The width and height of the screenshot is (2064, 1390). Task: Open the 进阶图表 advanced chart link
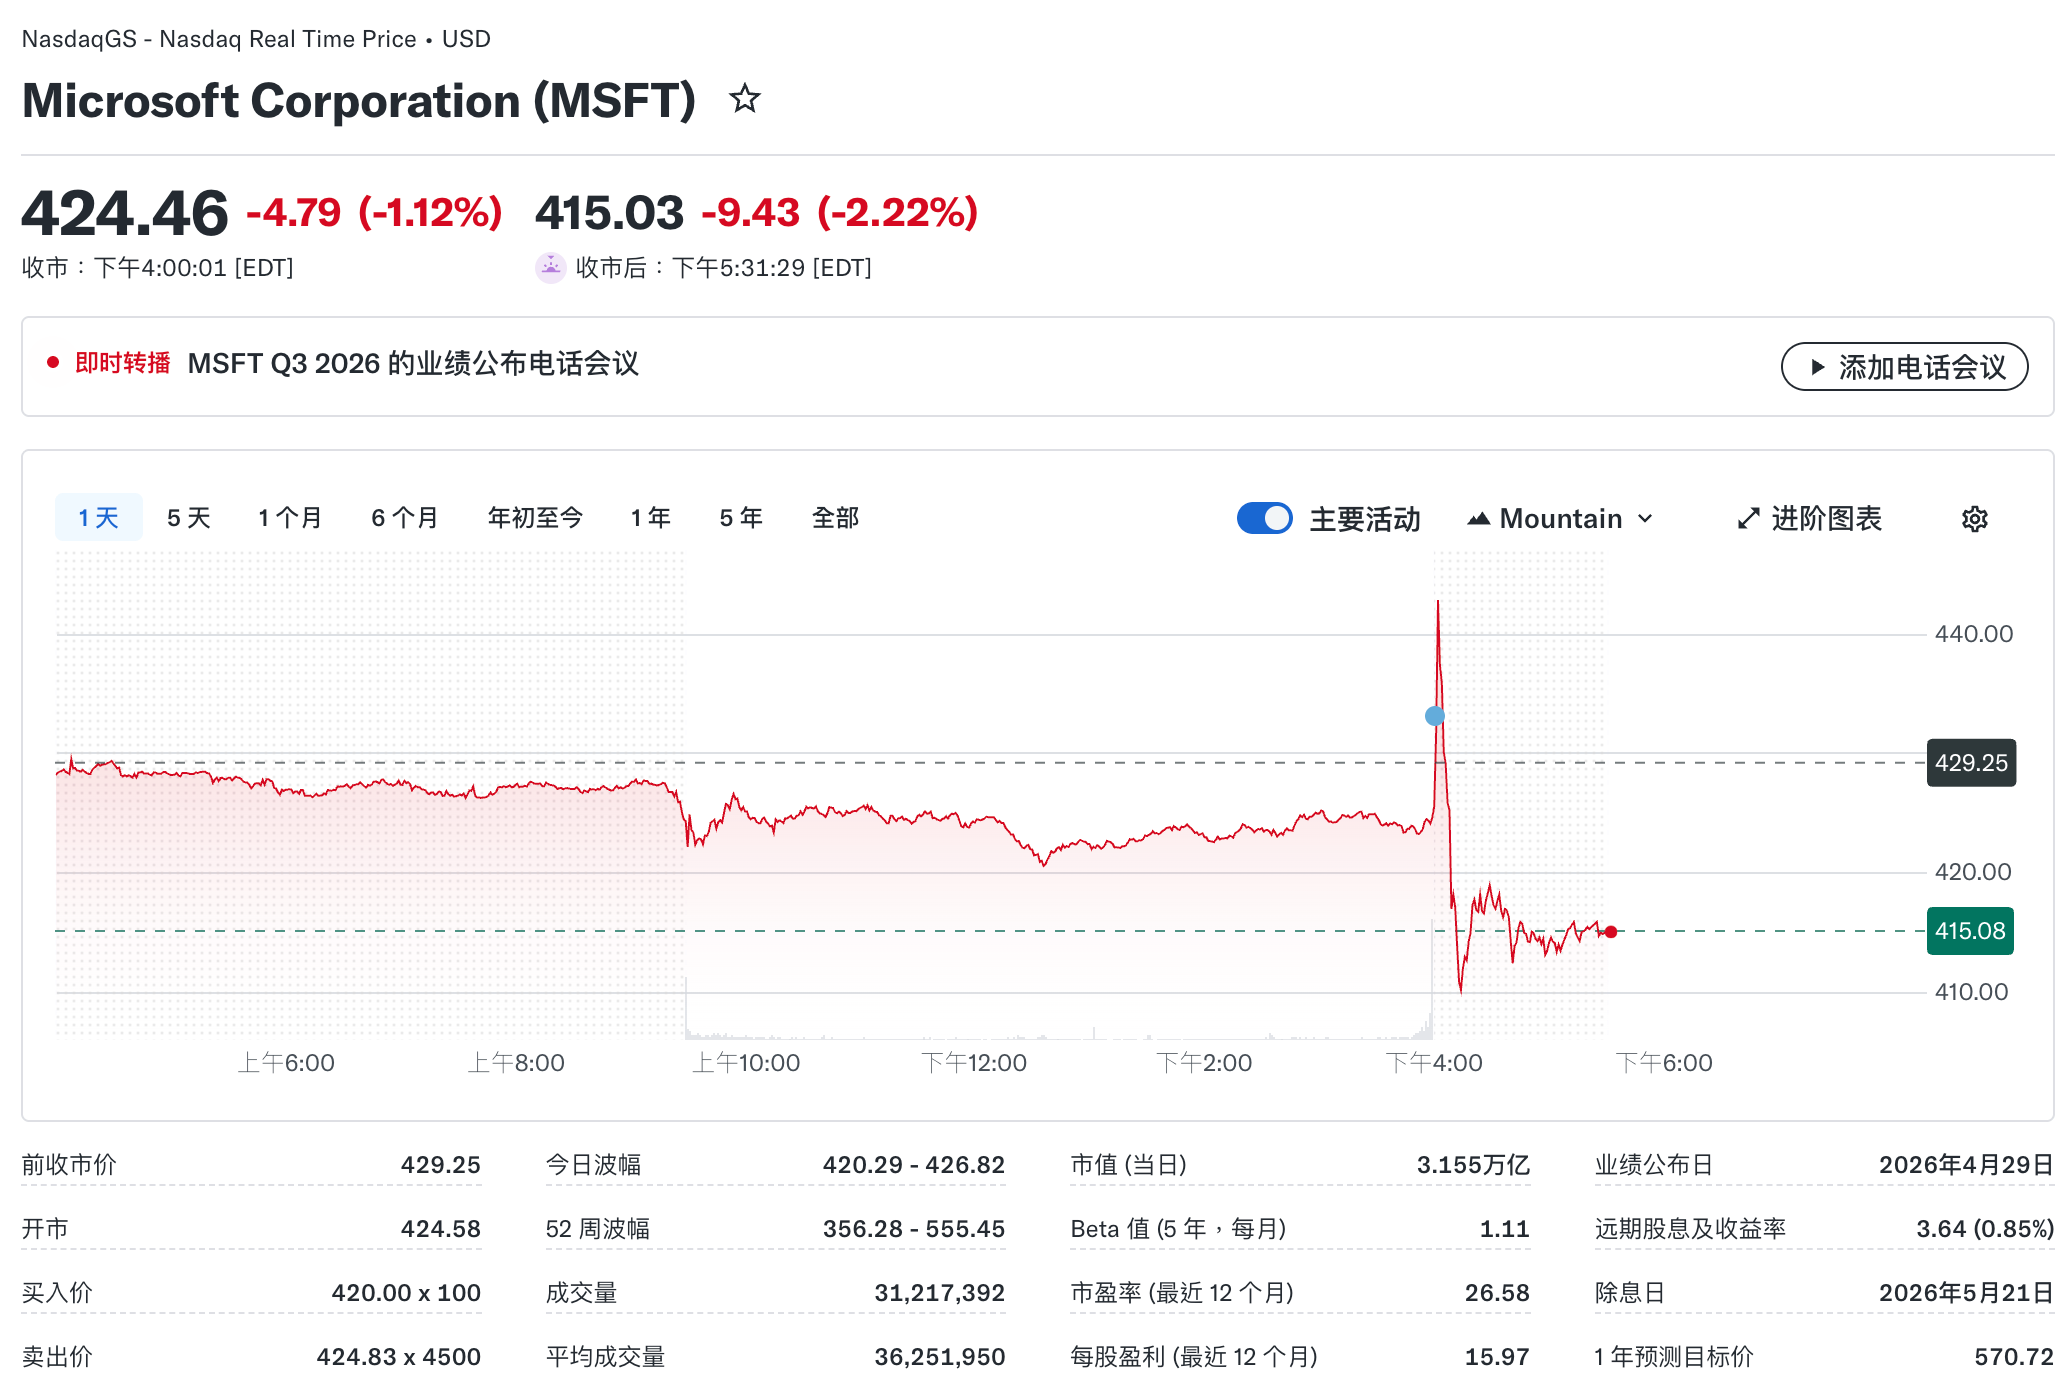1826,519
